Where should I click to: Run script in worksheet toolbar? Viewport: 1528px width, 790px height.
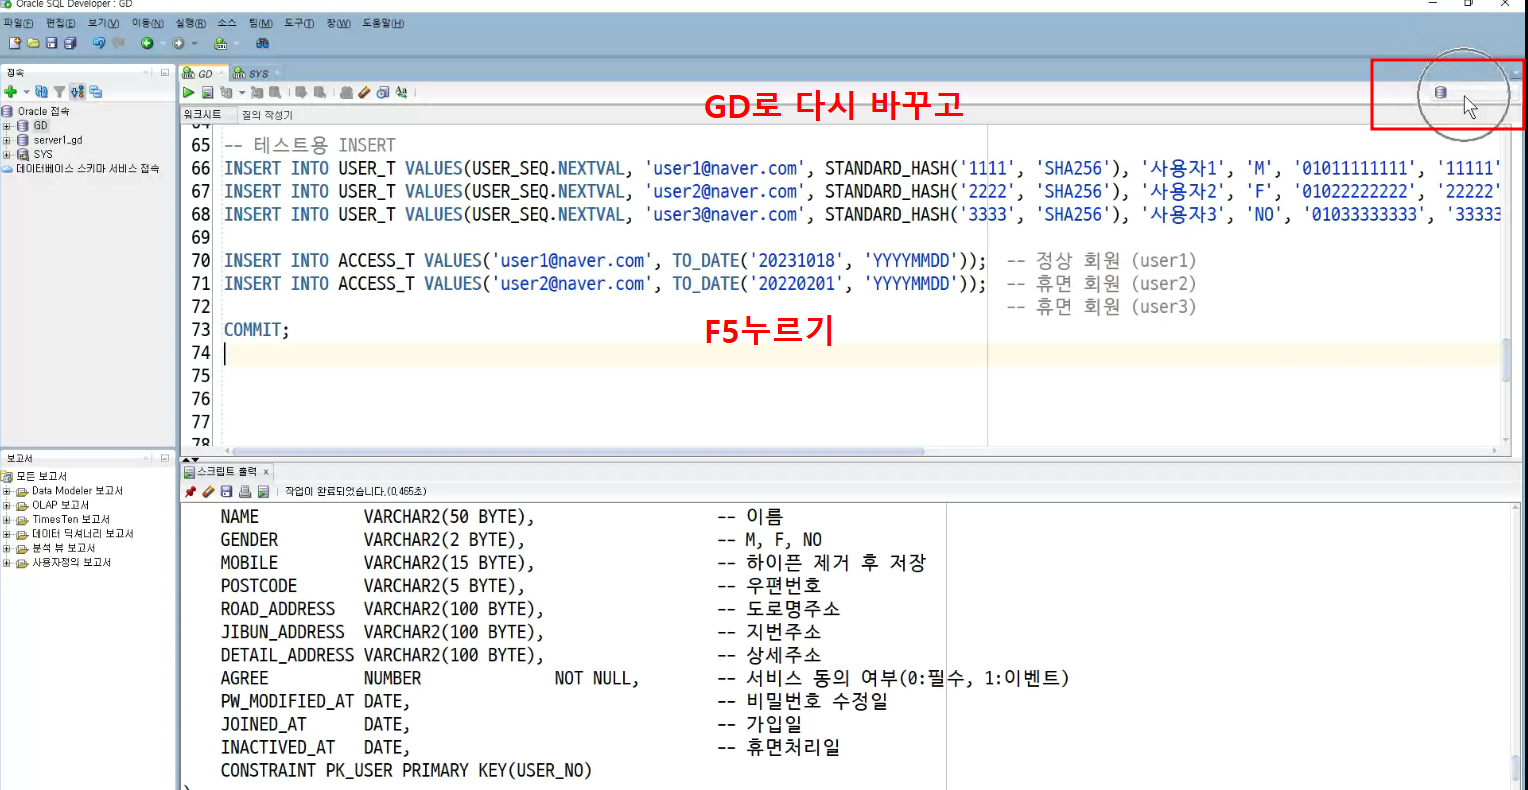coord(206,92)
